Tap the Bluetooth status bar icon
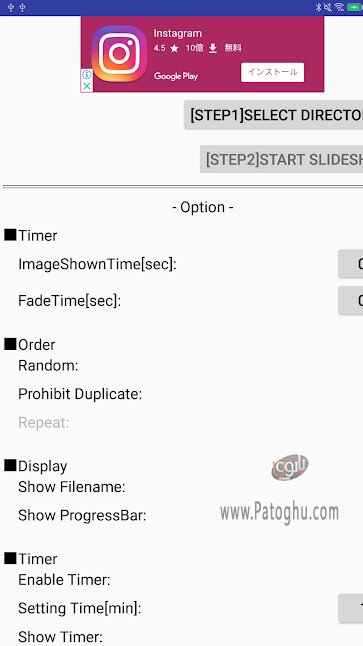 [318, 7]
